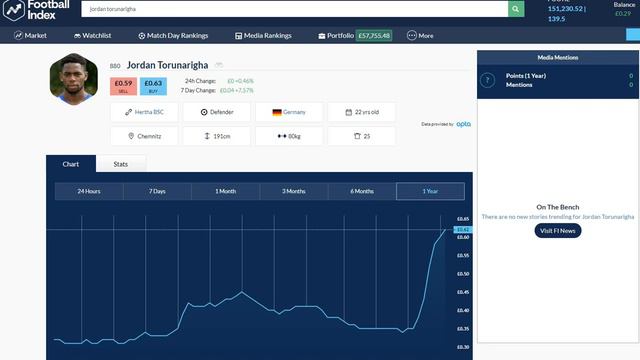Toggle watchlist icon next to player name
The width and height of the screenshot is (640, 360).
click(219, 65)
